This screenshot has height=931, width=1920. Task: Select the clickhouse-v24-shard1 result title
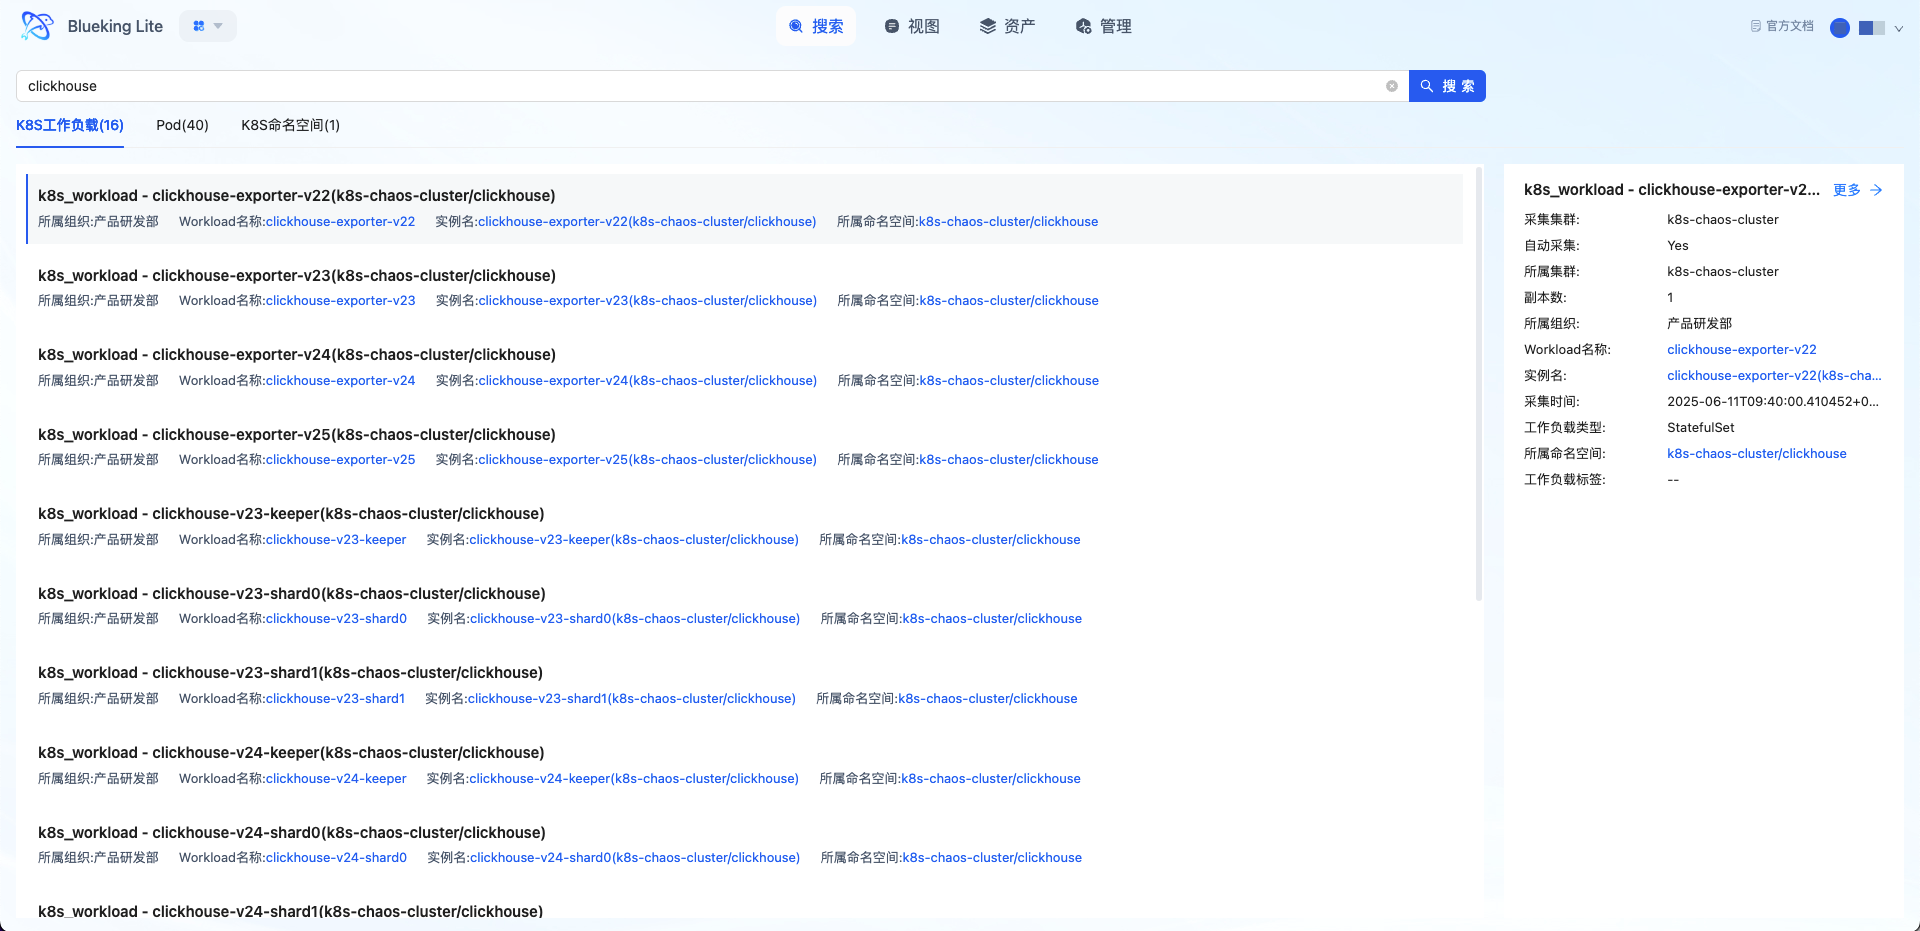(x=290, y=911)
